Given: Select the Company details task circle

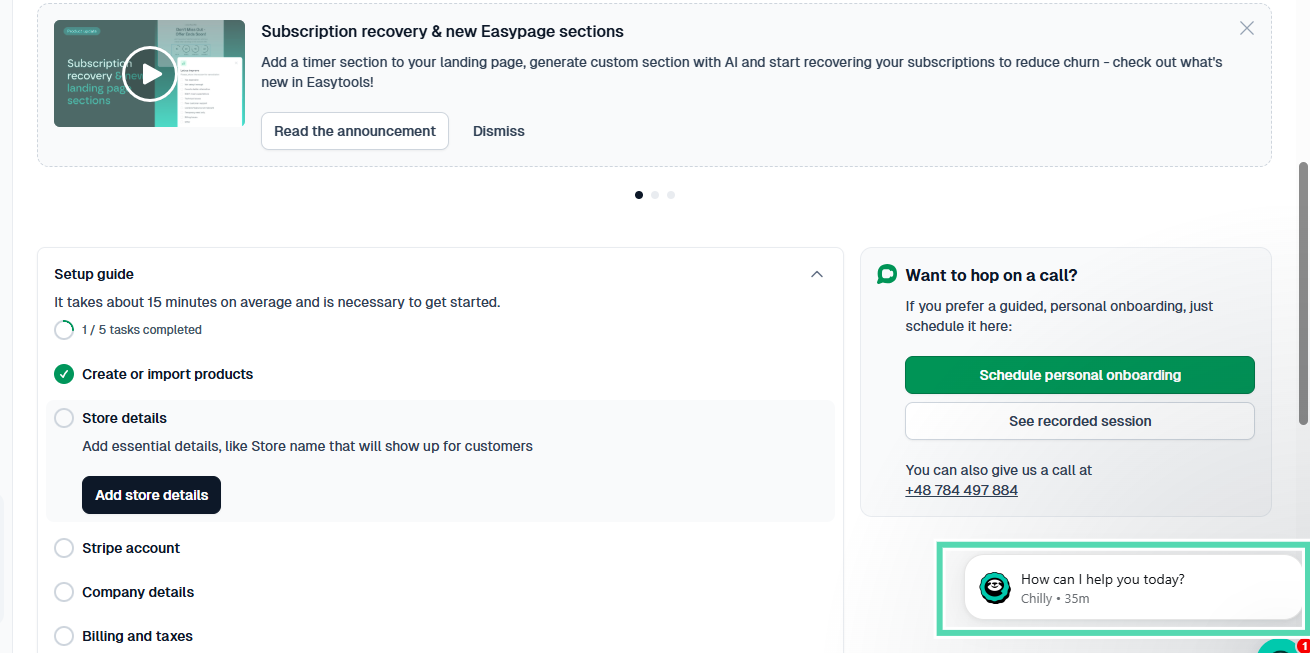Looking at the screenshot, I should point(64,592).
